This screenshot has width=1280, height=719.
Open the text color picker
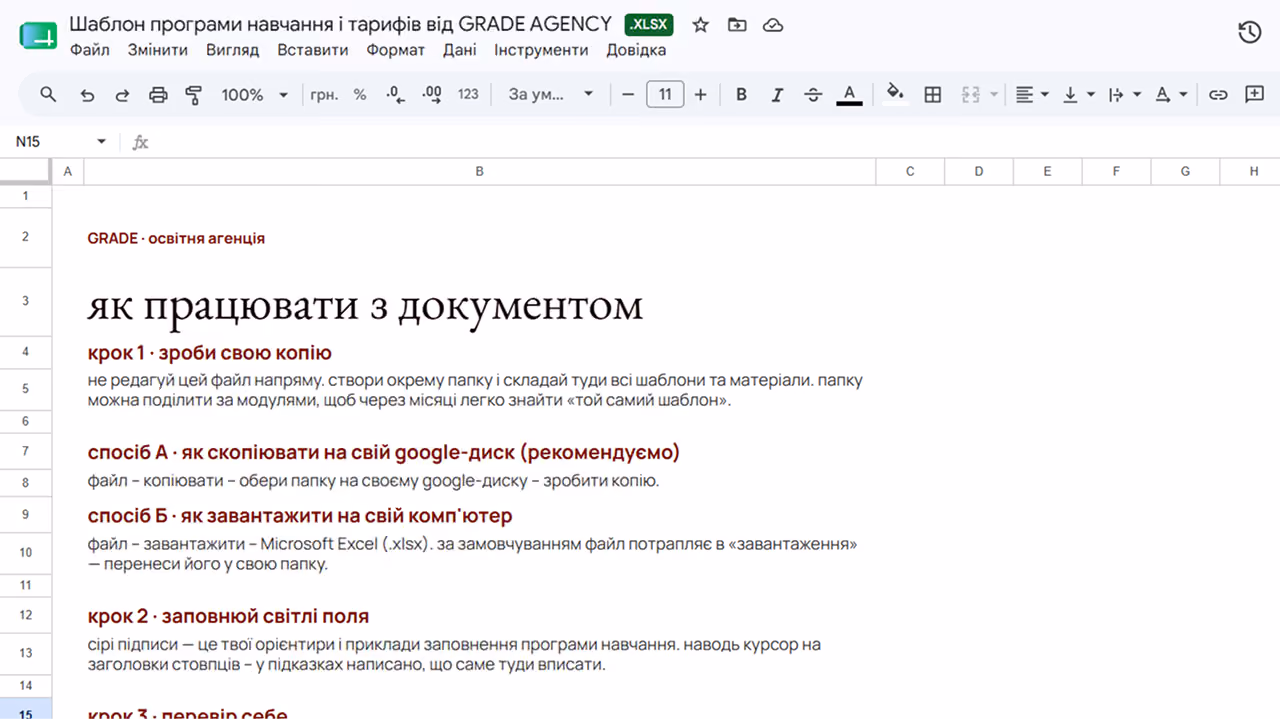click(849, 95)
